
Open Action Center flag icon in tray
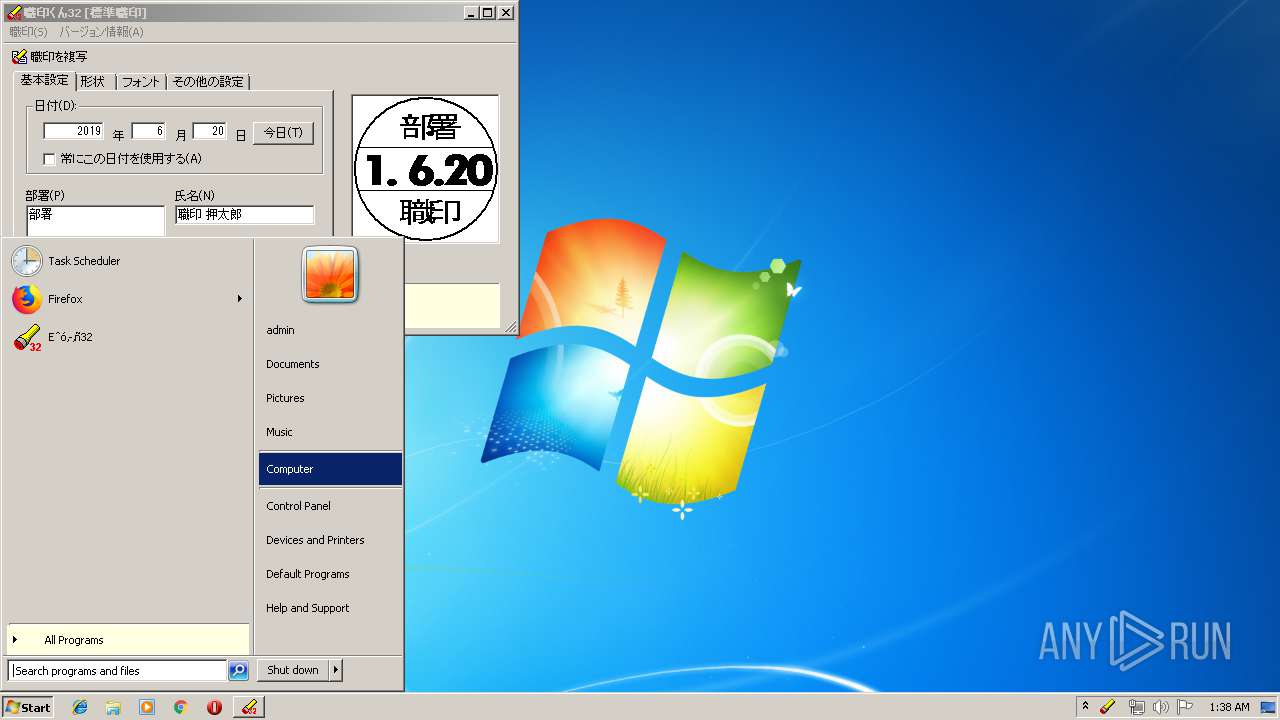tap(1185, 707)
